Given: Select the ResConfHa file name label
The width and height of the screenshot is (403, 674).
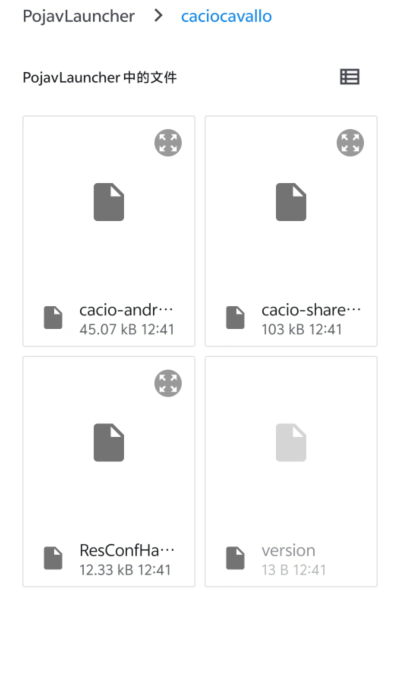Looking at the screenshot, I should point(127,550).
